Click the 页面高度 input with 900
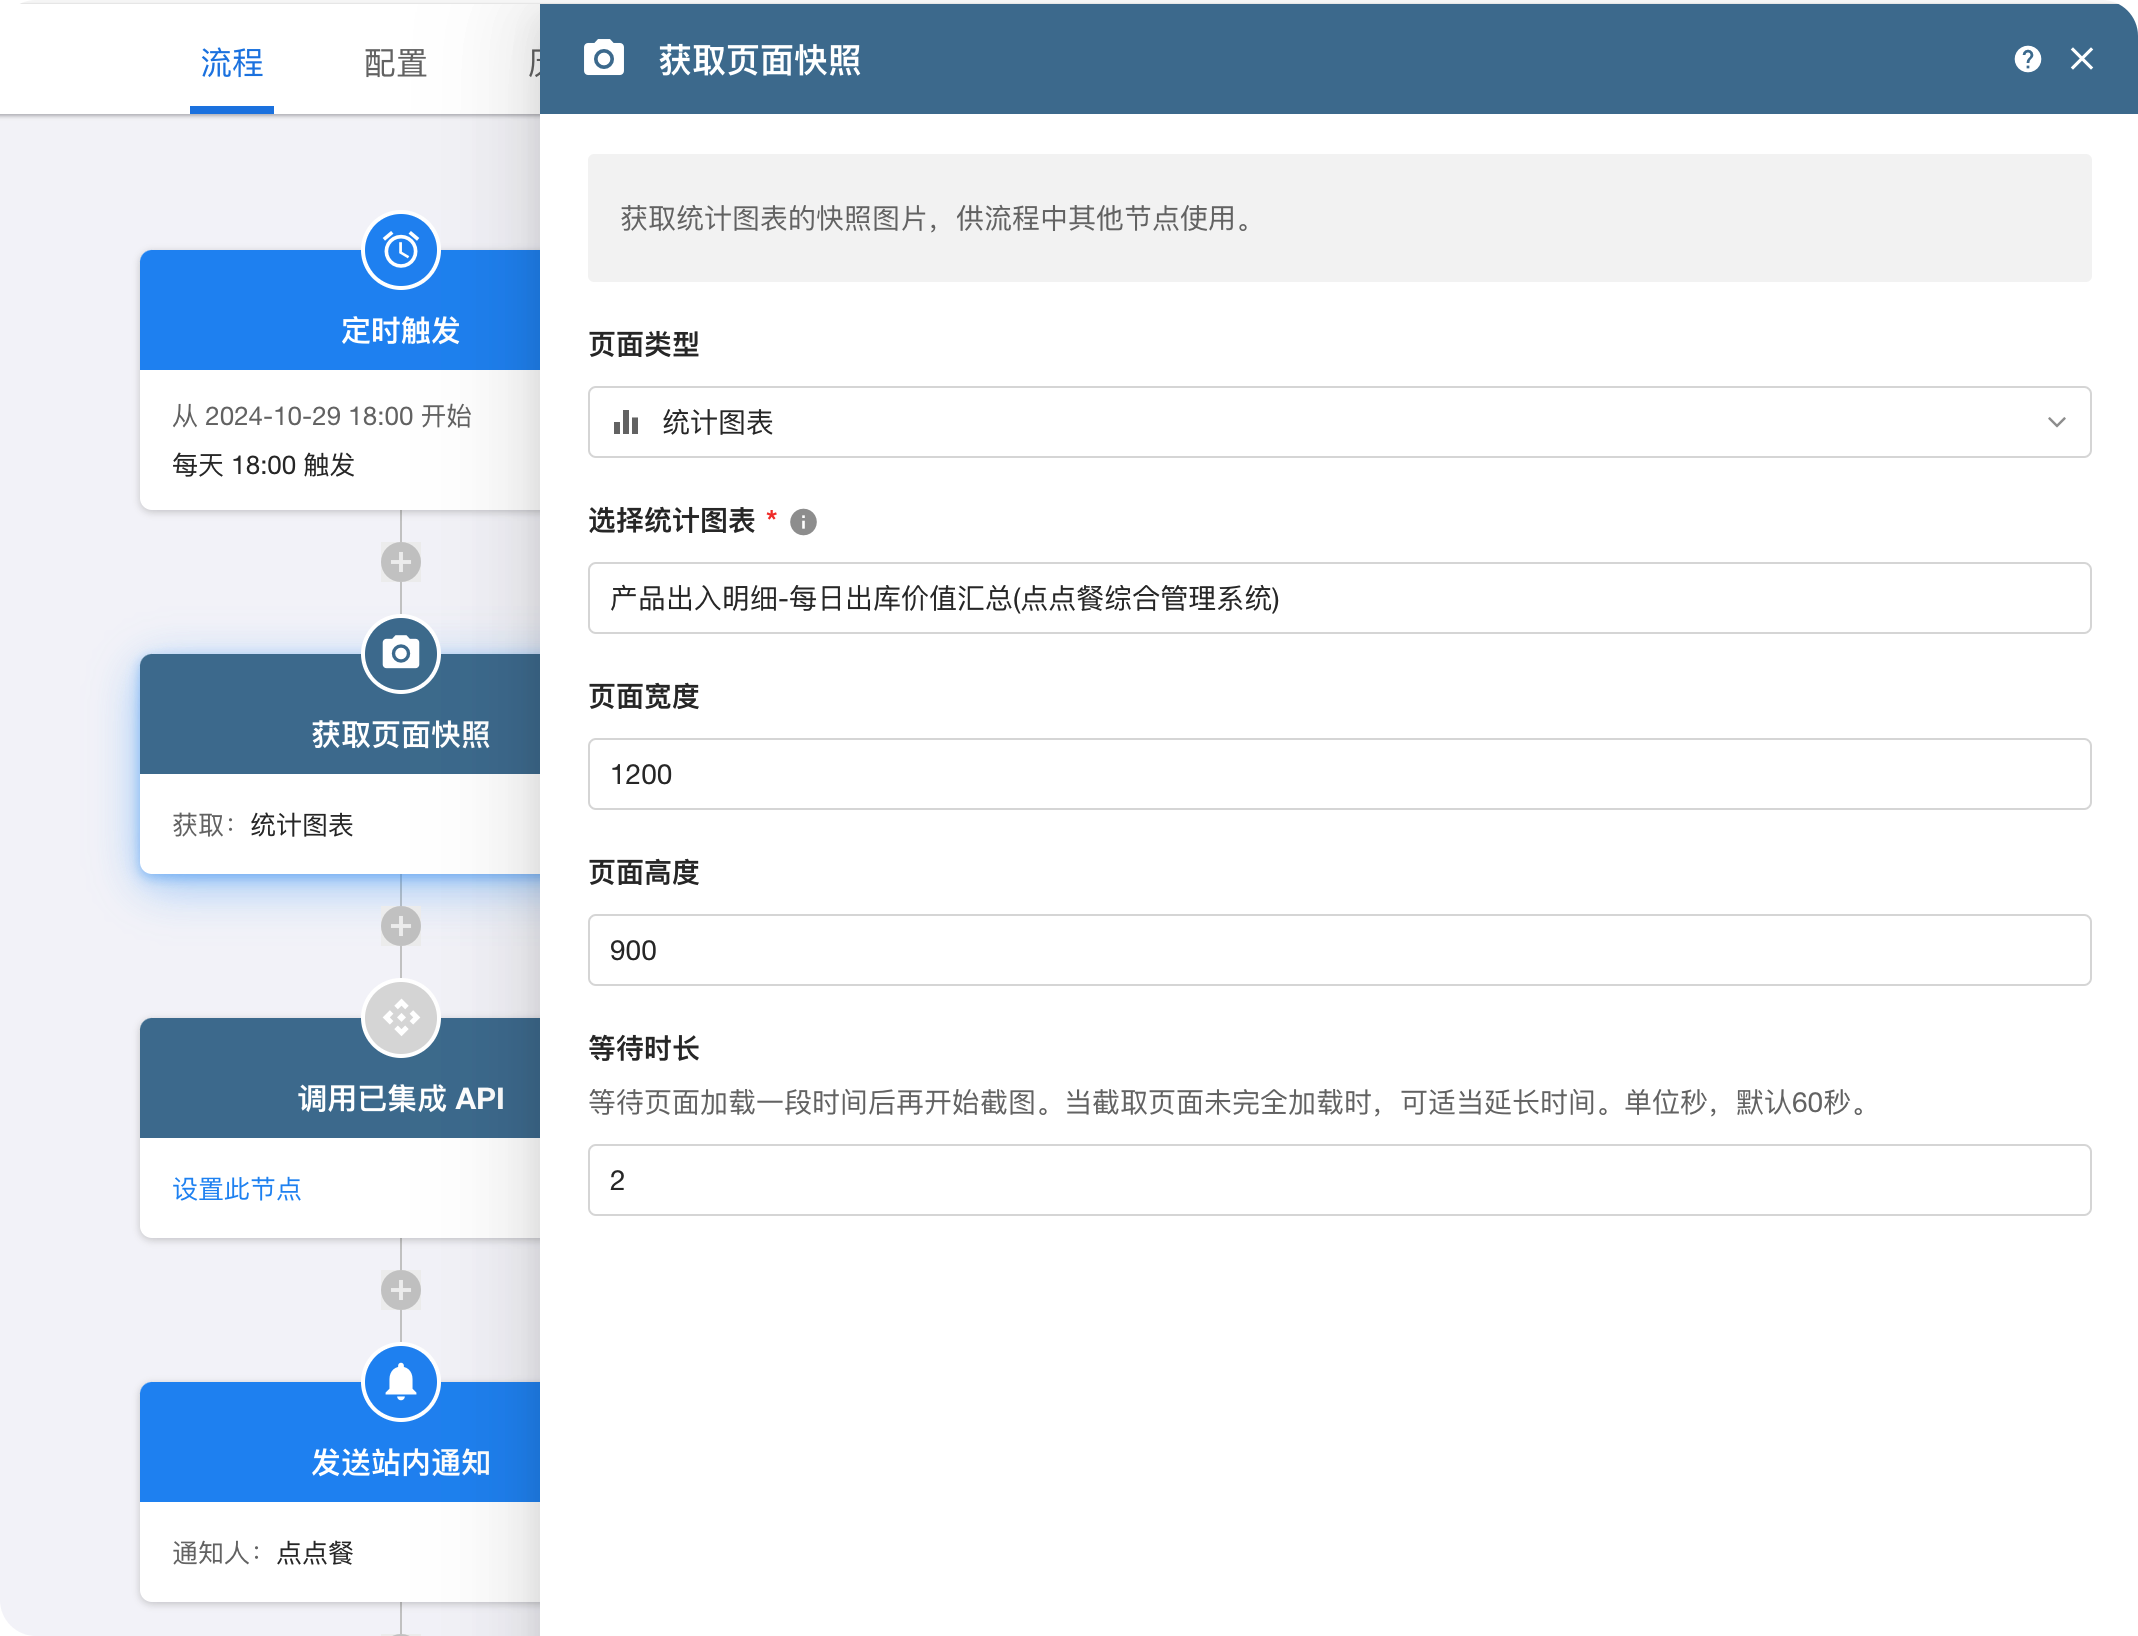Image resolution: width=2138 pixels, height=1636 pixels. tap(1338, 950)
